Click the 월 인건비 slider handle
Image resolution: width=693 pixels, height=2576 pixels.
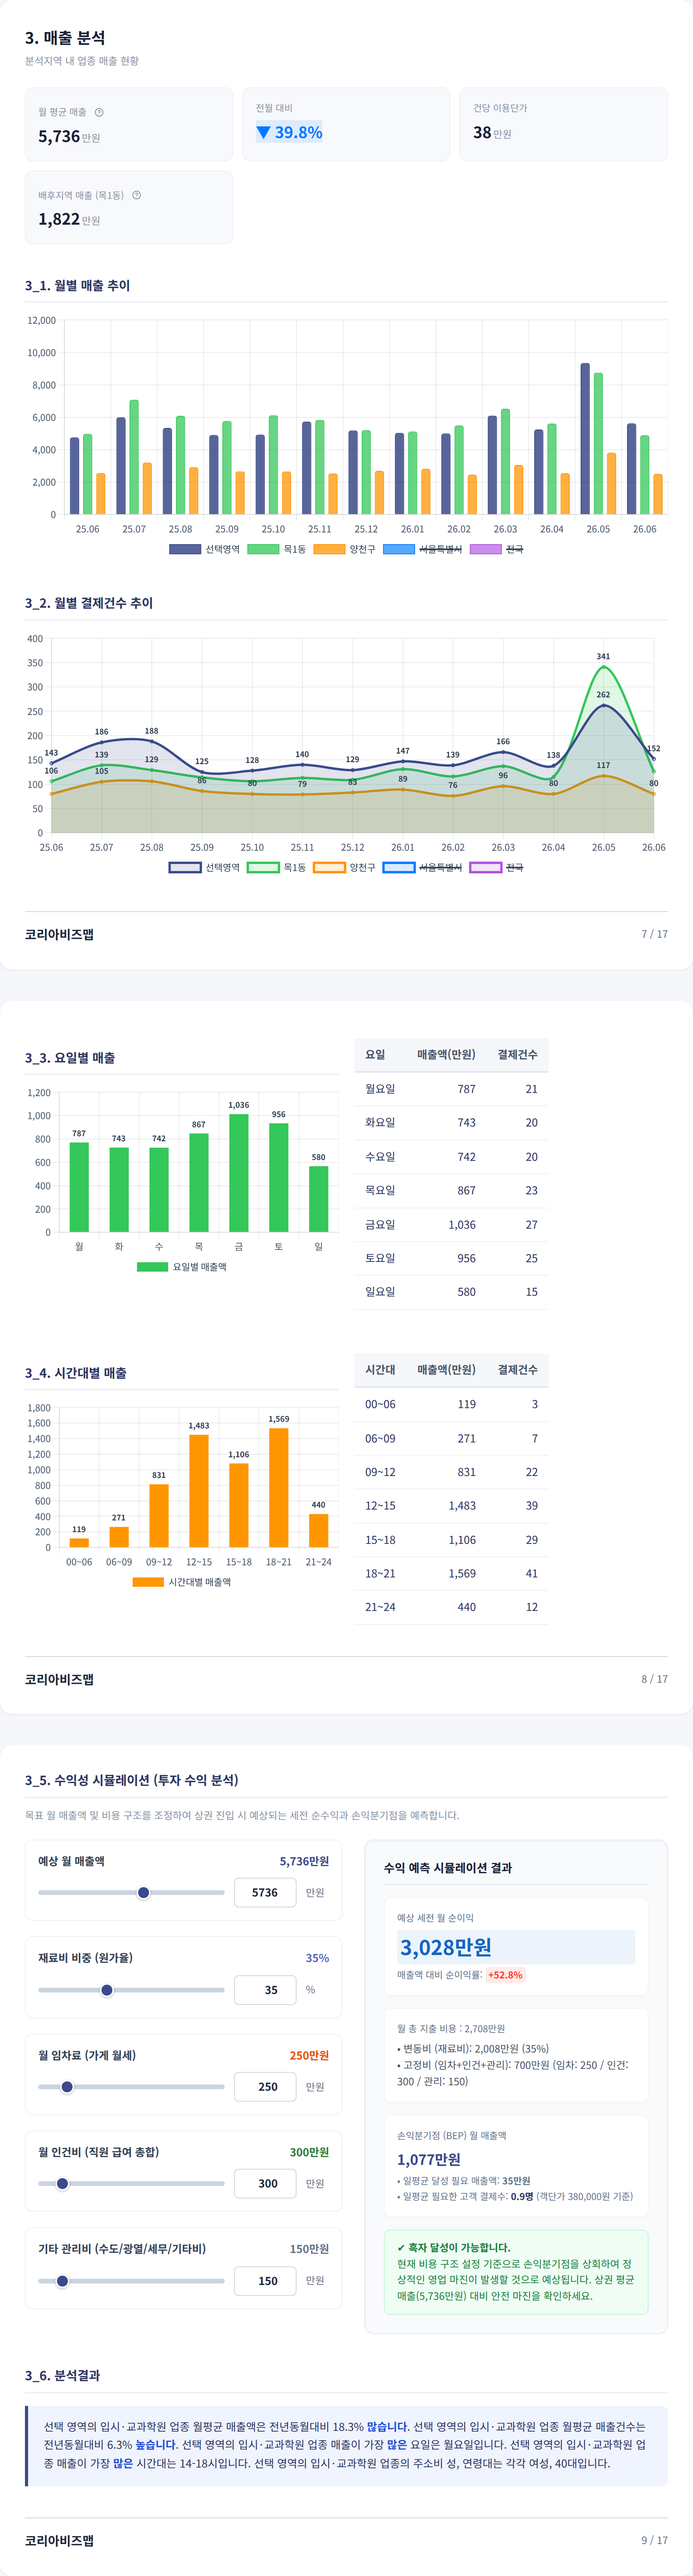pos(62,2184)
